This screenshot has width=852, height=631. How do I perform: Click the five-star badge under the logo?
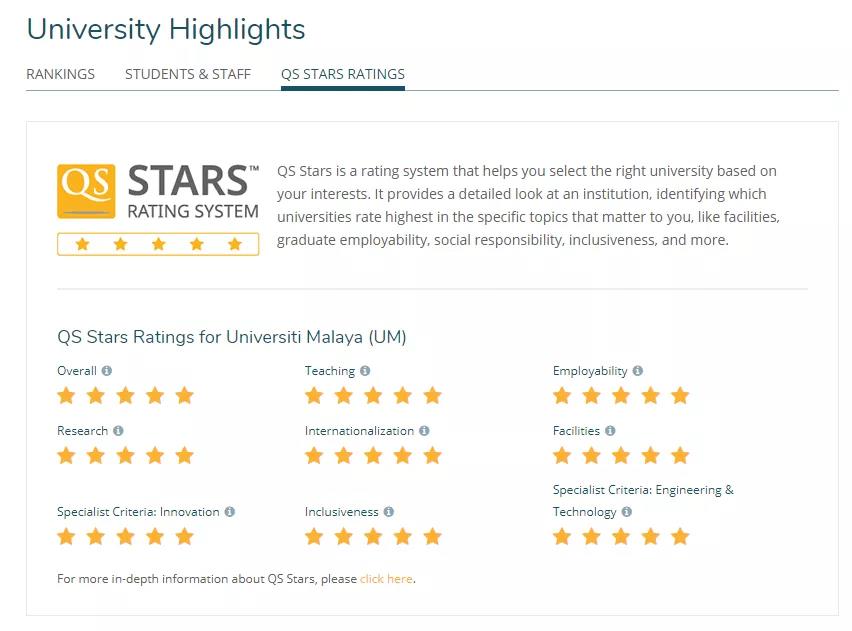coord(158,244)
